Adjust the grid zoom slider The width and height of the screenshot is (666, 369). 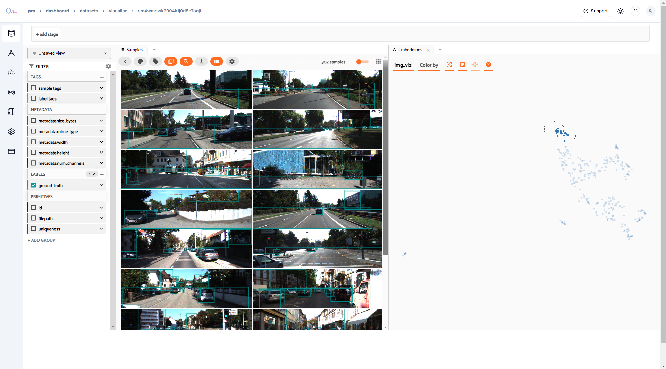click(362, 62)
